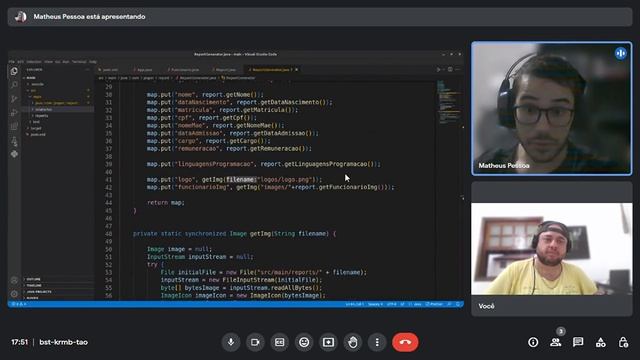The image size is (640, 360).
Task: Open the Meet activities icon
Action: coord(600,342)
